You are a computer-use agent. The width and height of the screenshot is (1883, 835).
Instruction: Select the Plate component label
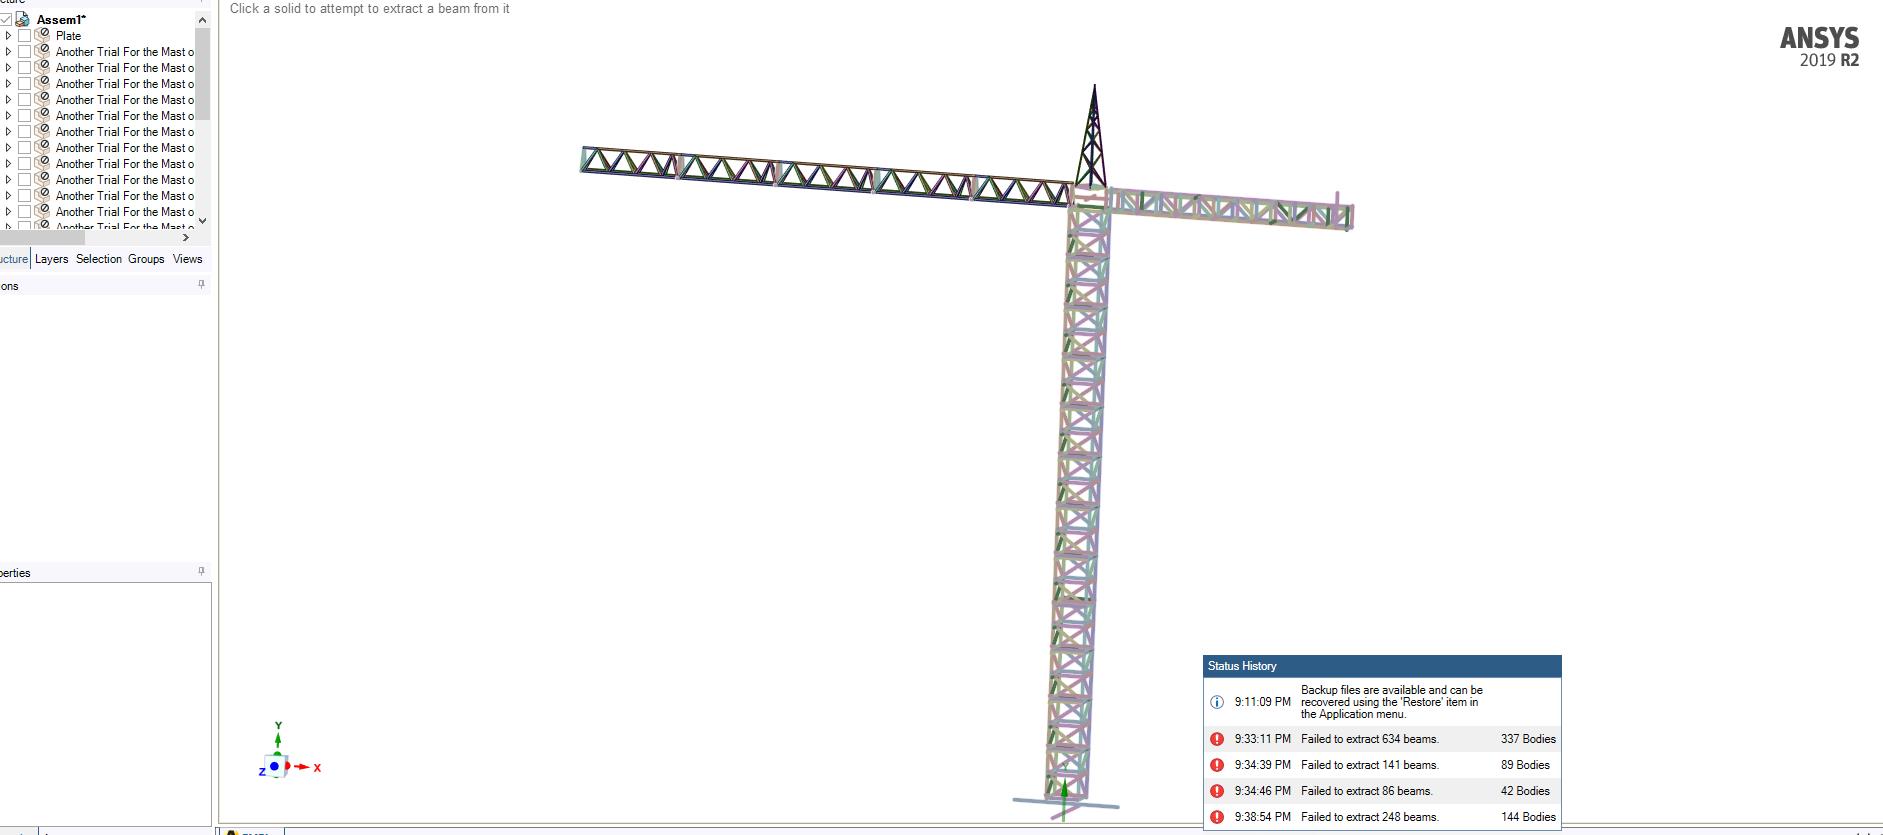(68, 35)
